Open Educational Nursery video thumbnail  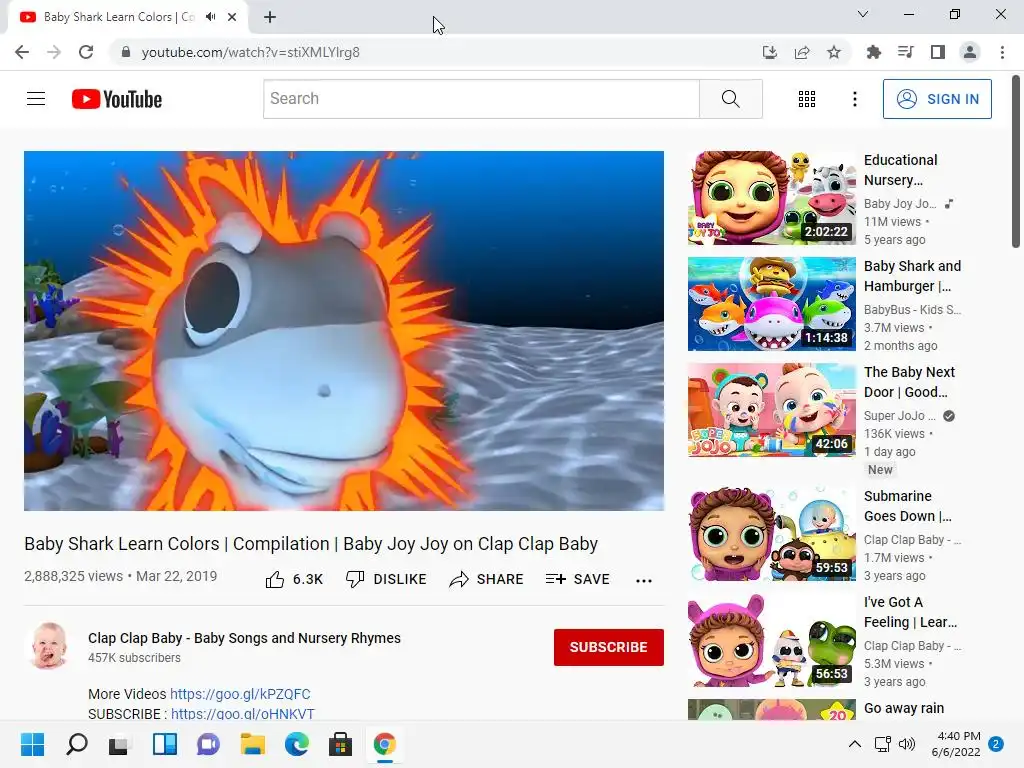tap(771, 198)
